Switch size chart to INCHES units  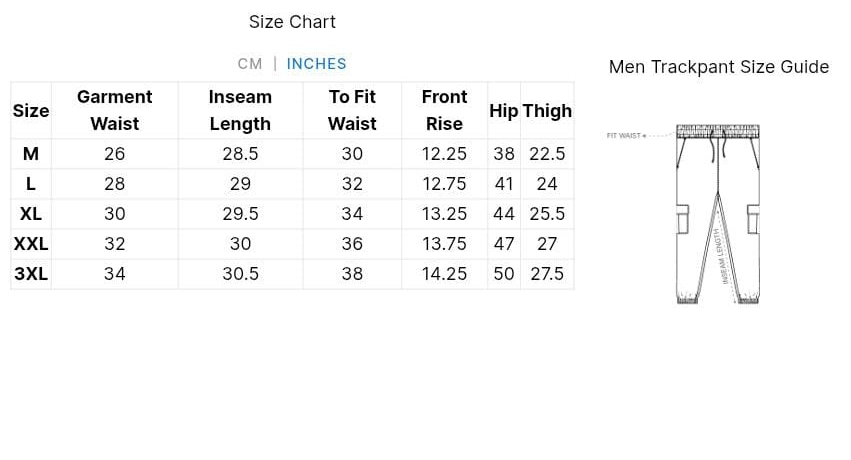click(316, 64)
